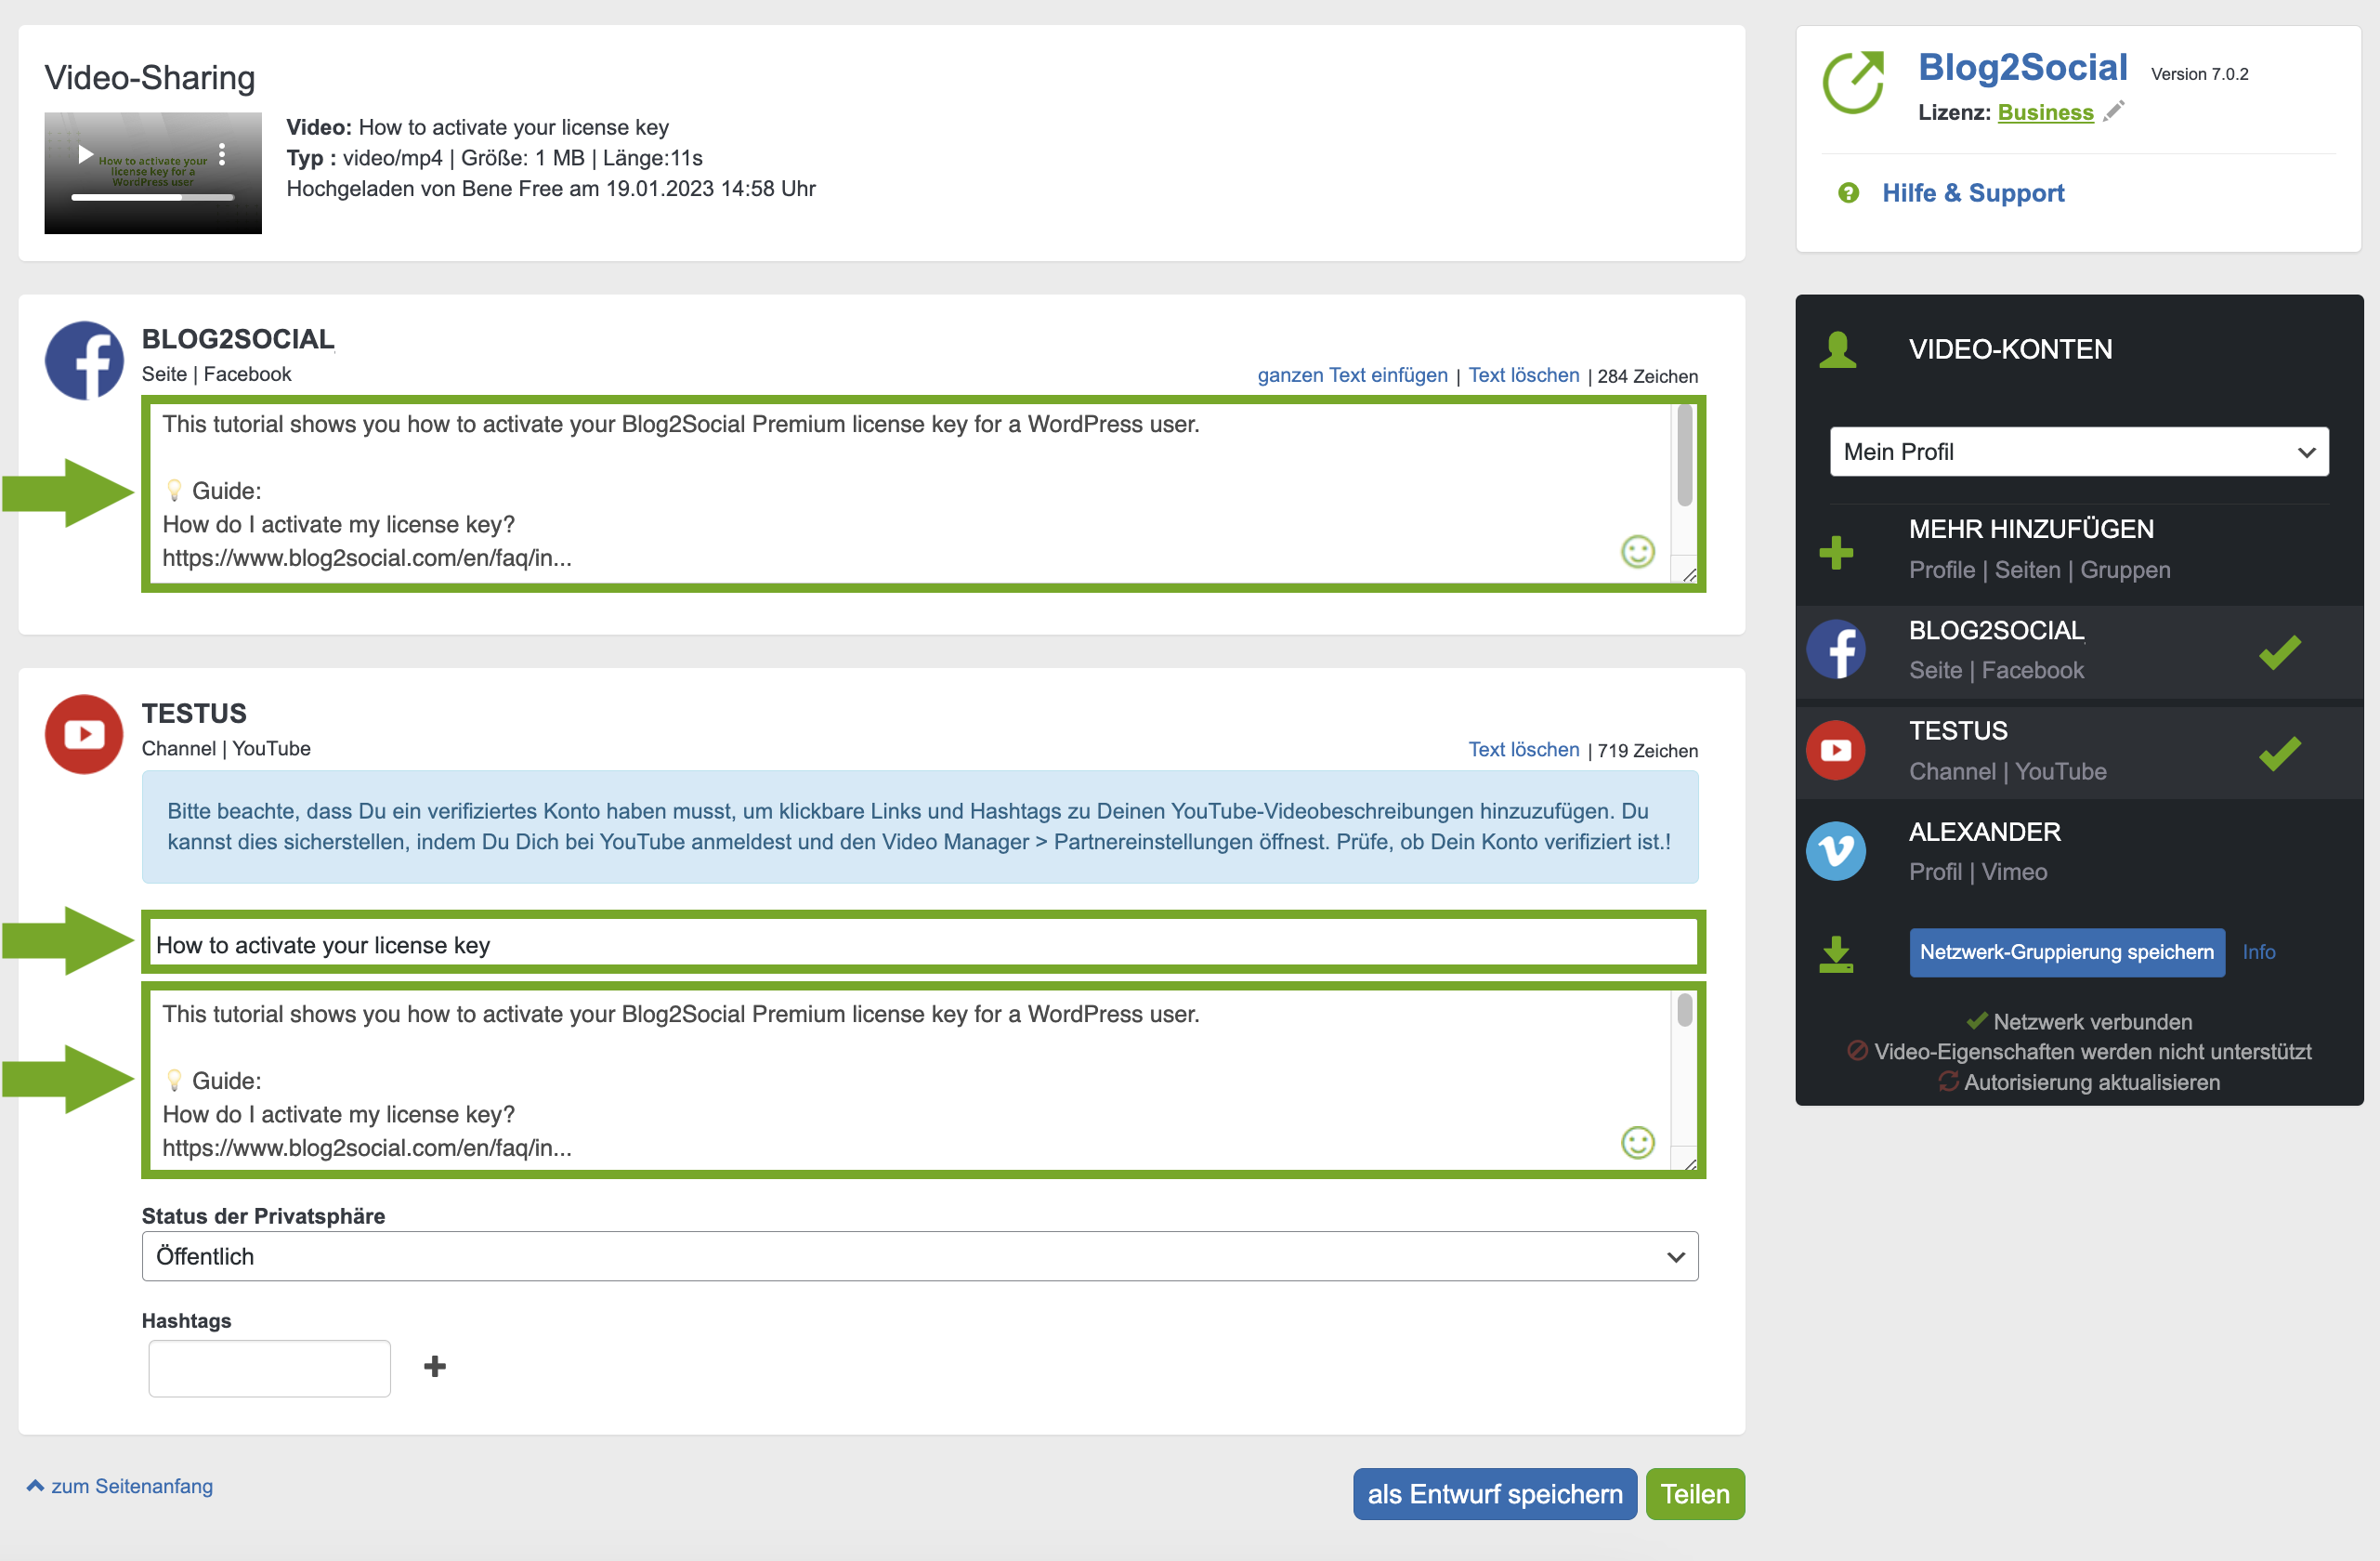Click the 719 Zeichen counter
This screenshot has height=1561, width=2380.
[1646, 751]
